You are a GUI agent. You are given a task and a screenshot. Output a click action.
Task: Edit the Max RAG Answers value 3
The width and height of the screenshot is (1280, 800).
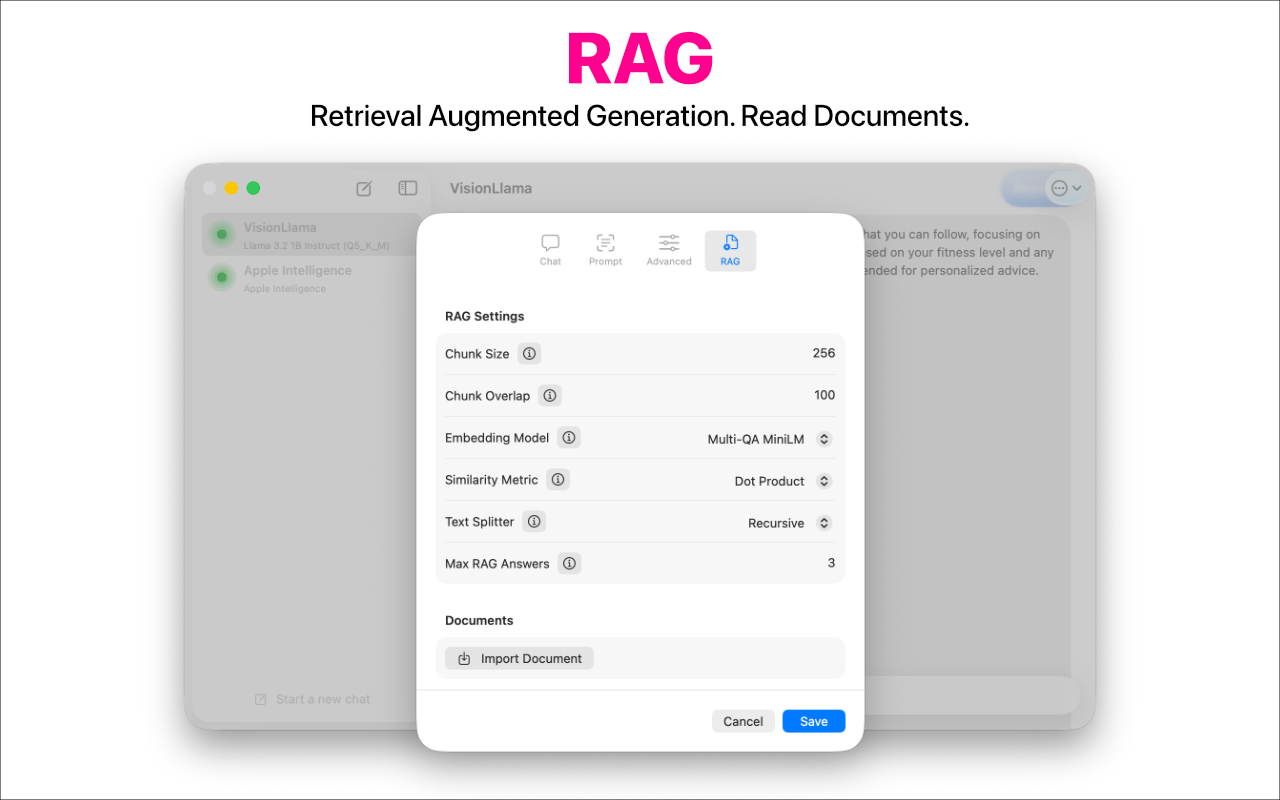pos(831,563)
